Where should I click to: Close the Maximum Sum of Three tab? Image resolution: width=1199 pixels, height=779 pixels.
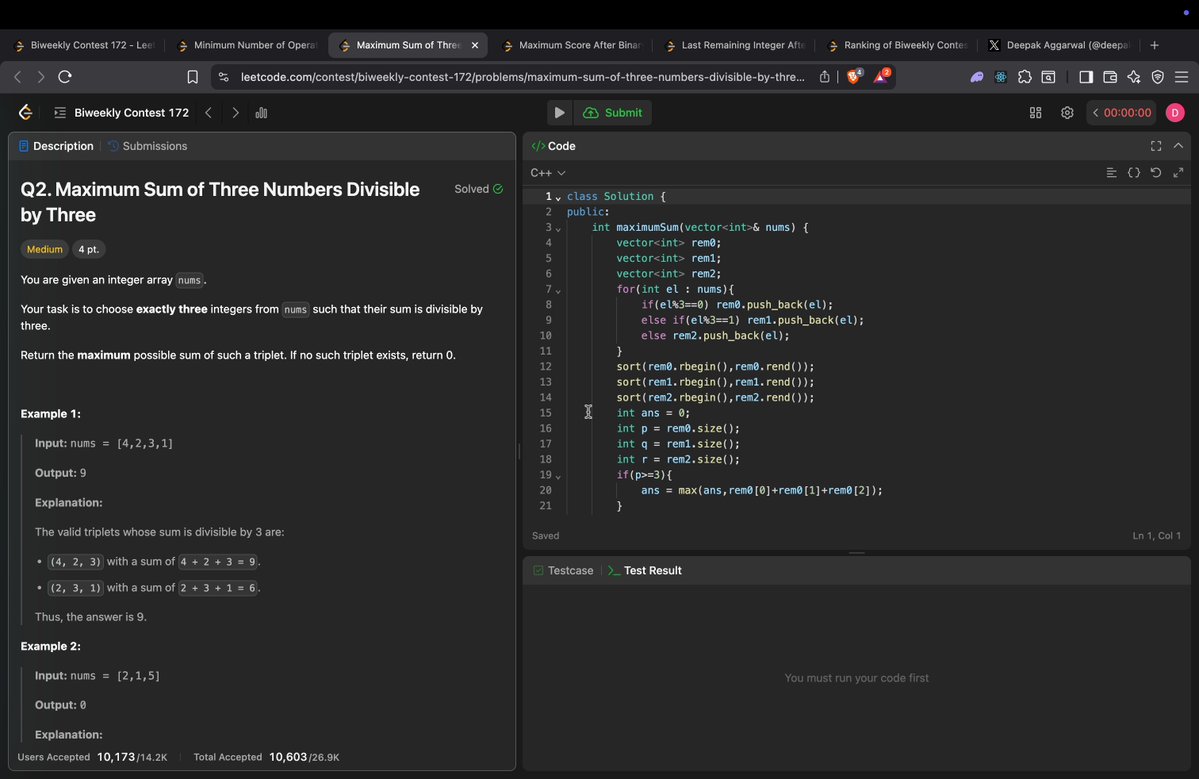[475, 45]
